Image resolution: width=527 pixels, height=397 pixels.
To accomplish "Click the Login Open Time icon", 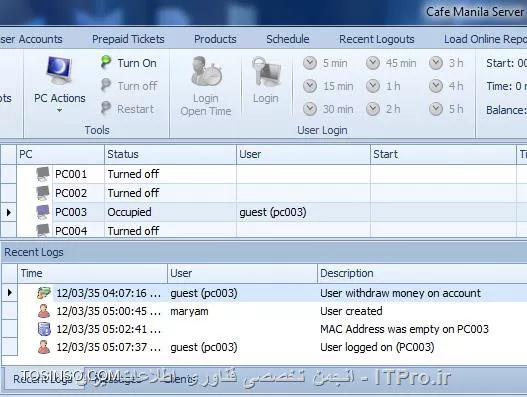I will click(206, 72).
